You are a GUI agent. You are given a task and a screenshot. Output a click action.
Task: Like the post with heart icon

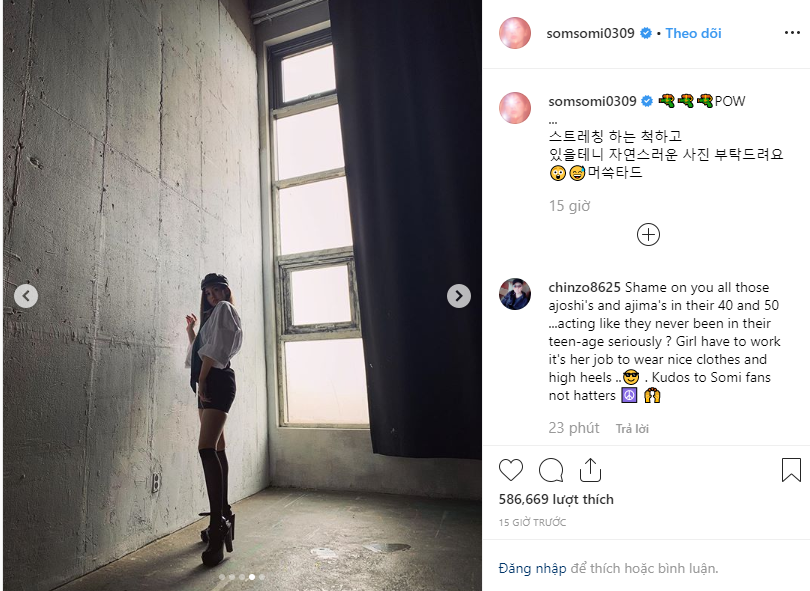[511, 470]
